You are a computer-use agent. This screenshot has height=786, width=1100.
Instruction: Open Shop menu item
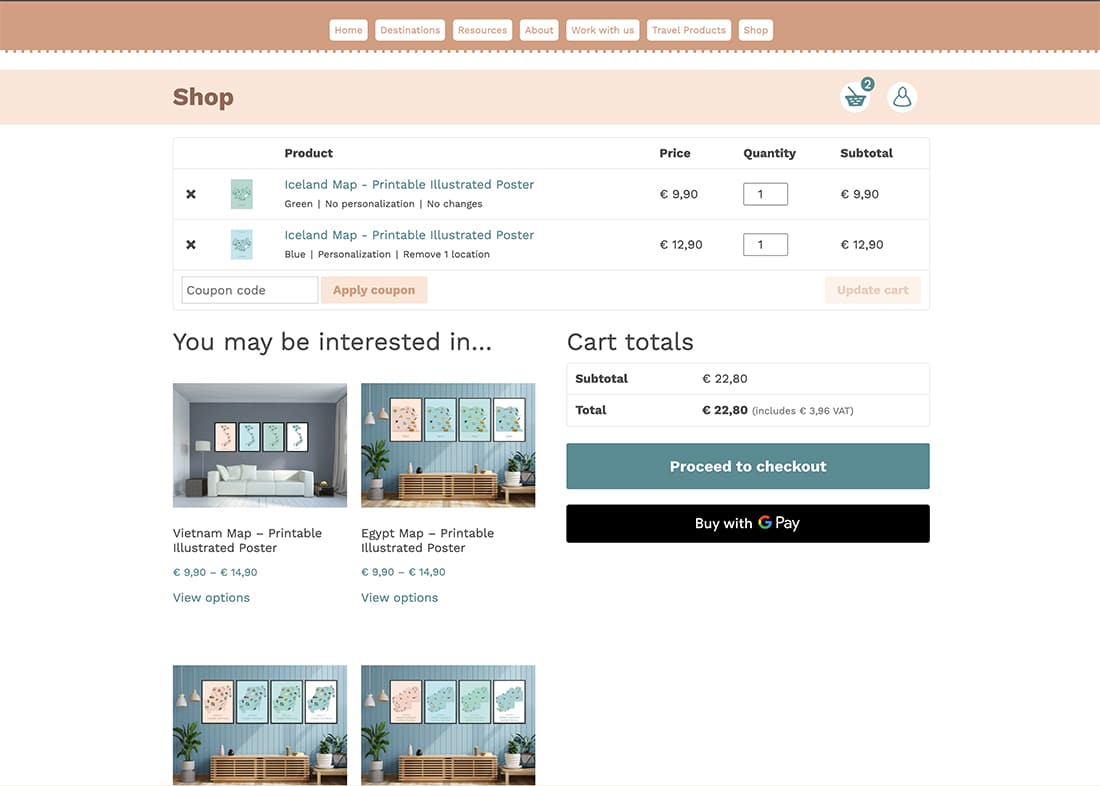756,30
